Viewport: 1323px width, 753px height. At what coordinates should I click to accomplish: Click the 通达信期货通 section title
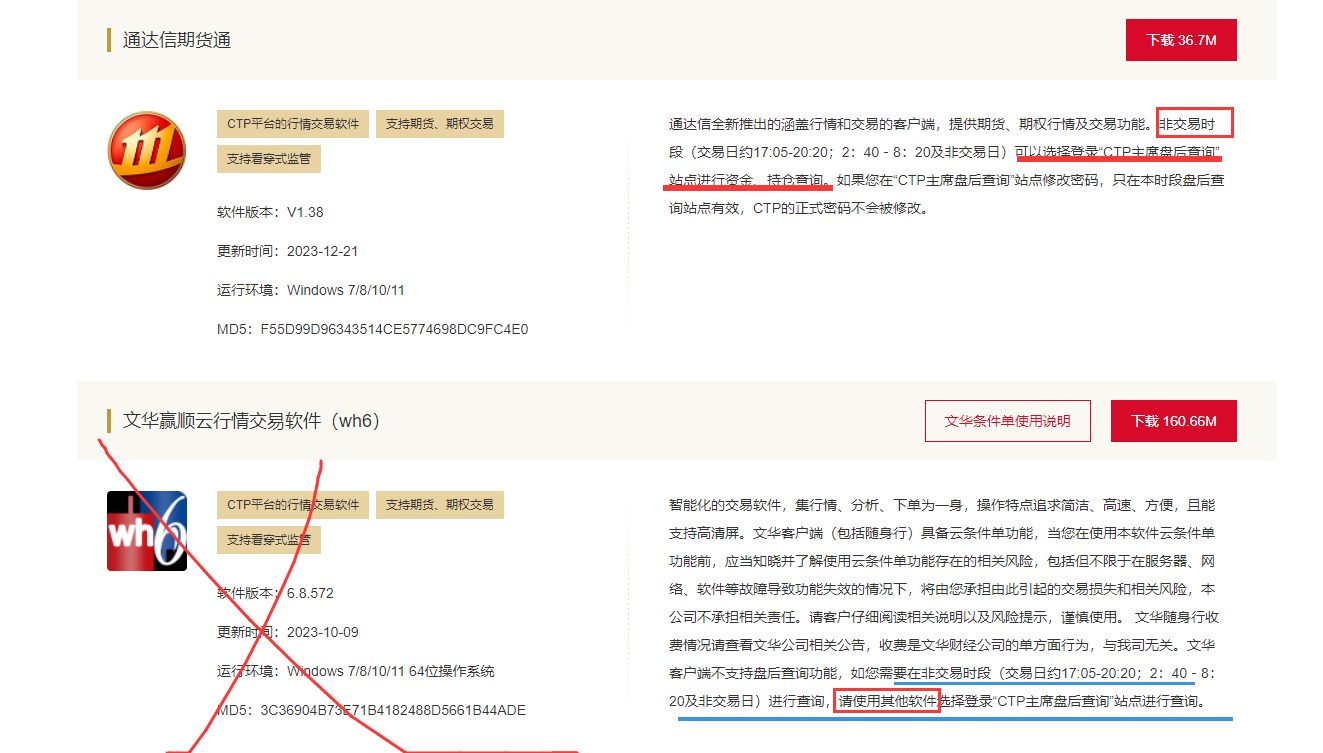(x=177, y=40)
